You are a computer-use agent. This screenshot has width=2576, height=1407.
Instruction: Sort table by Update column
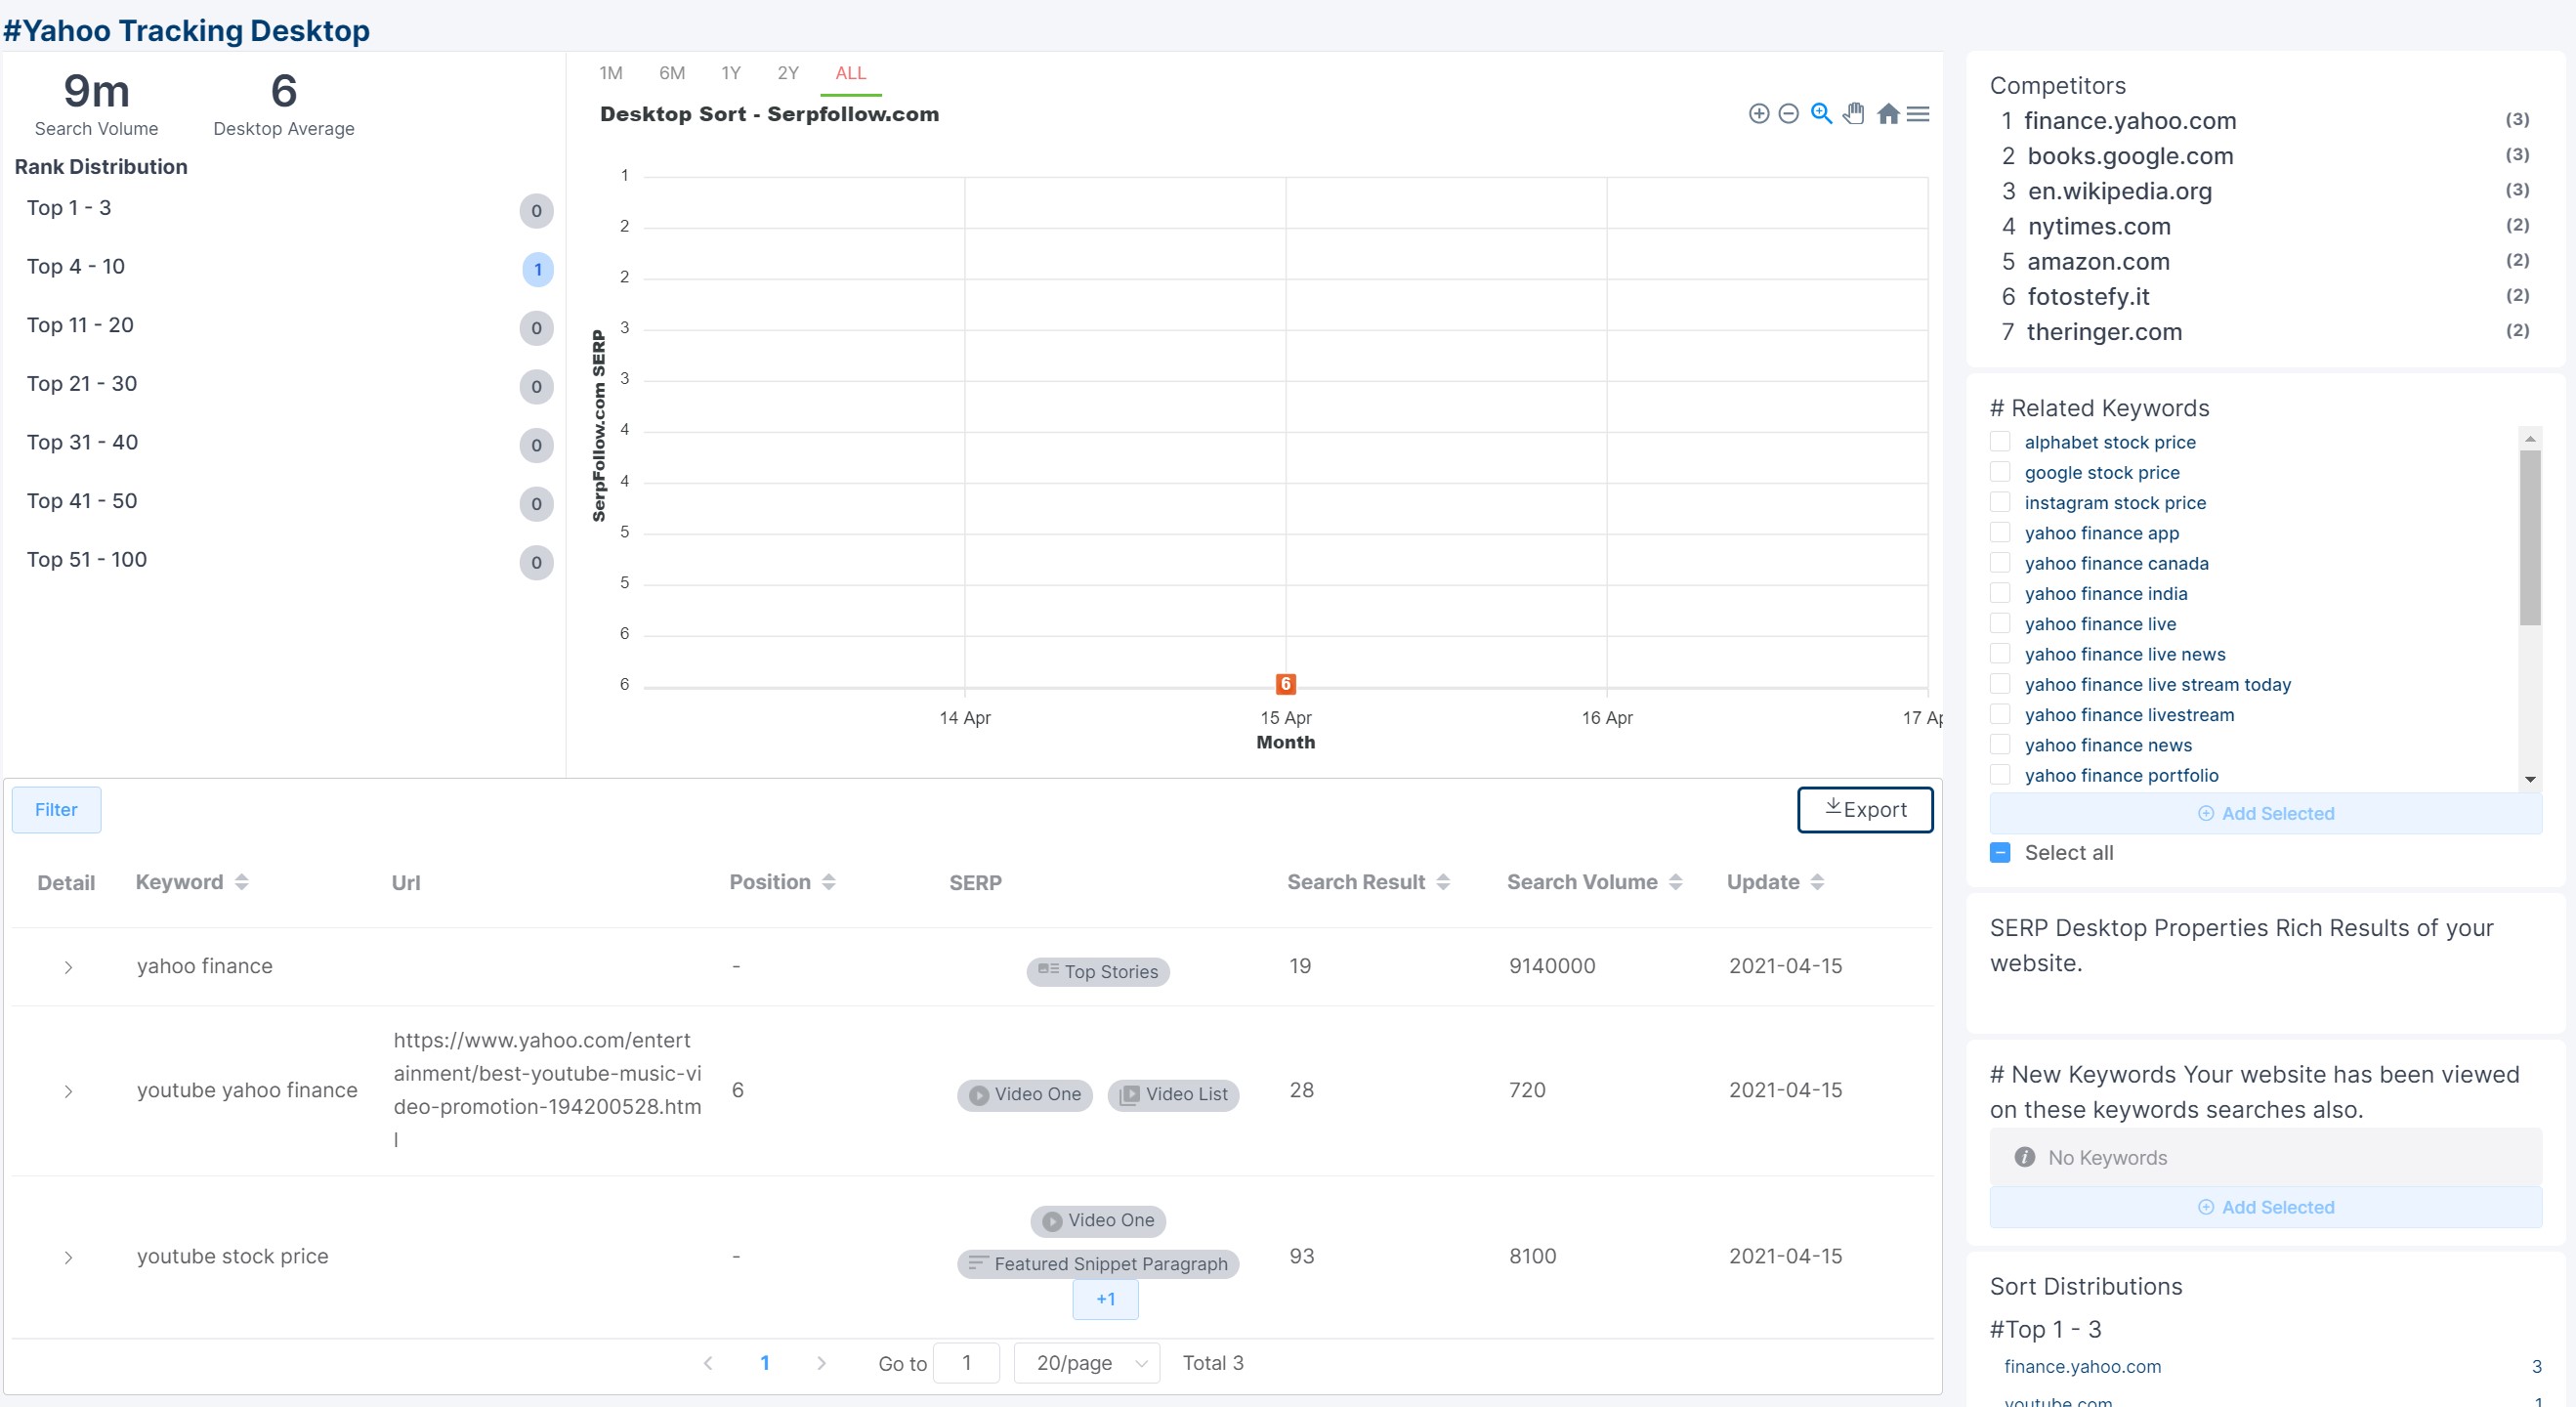point(1817,882)
